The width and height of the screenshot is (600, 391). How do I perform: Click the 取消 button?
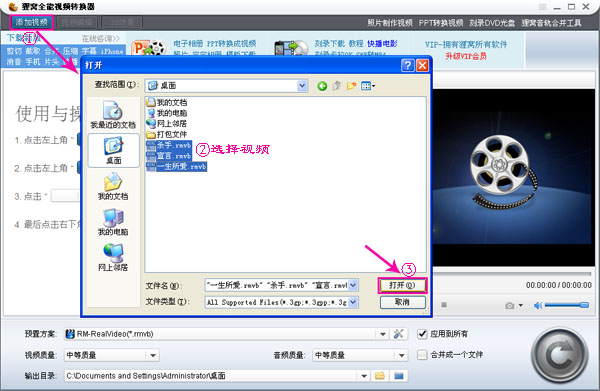pos(403,302)
